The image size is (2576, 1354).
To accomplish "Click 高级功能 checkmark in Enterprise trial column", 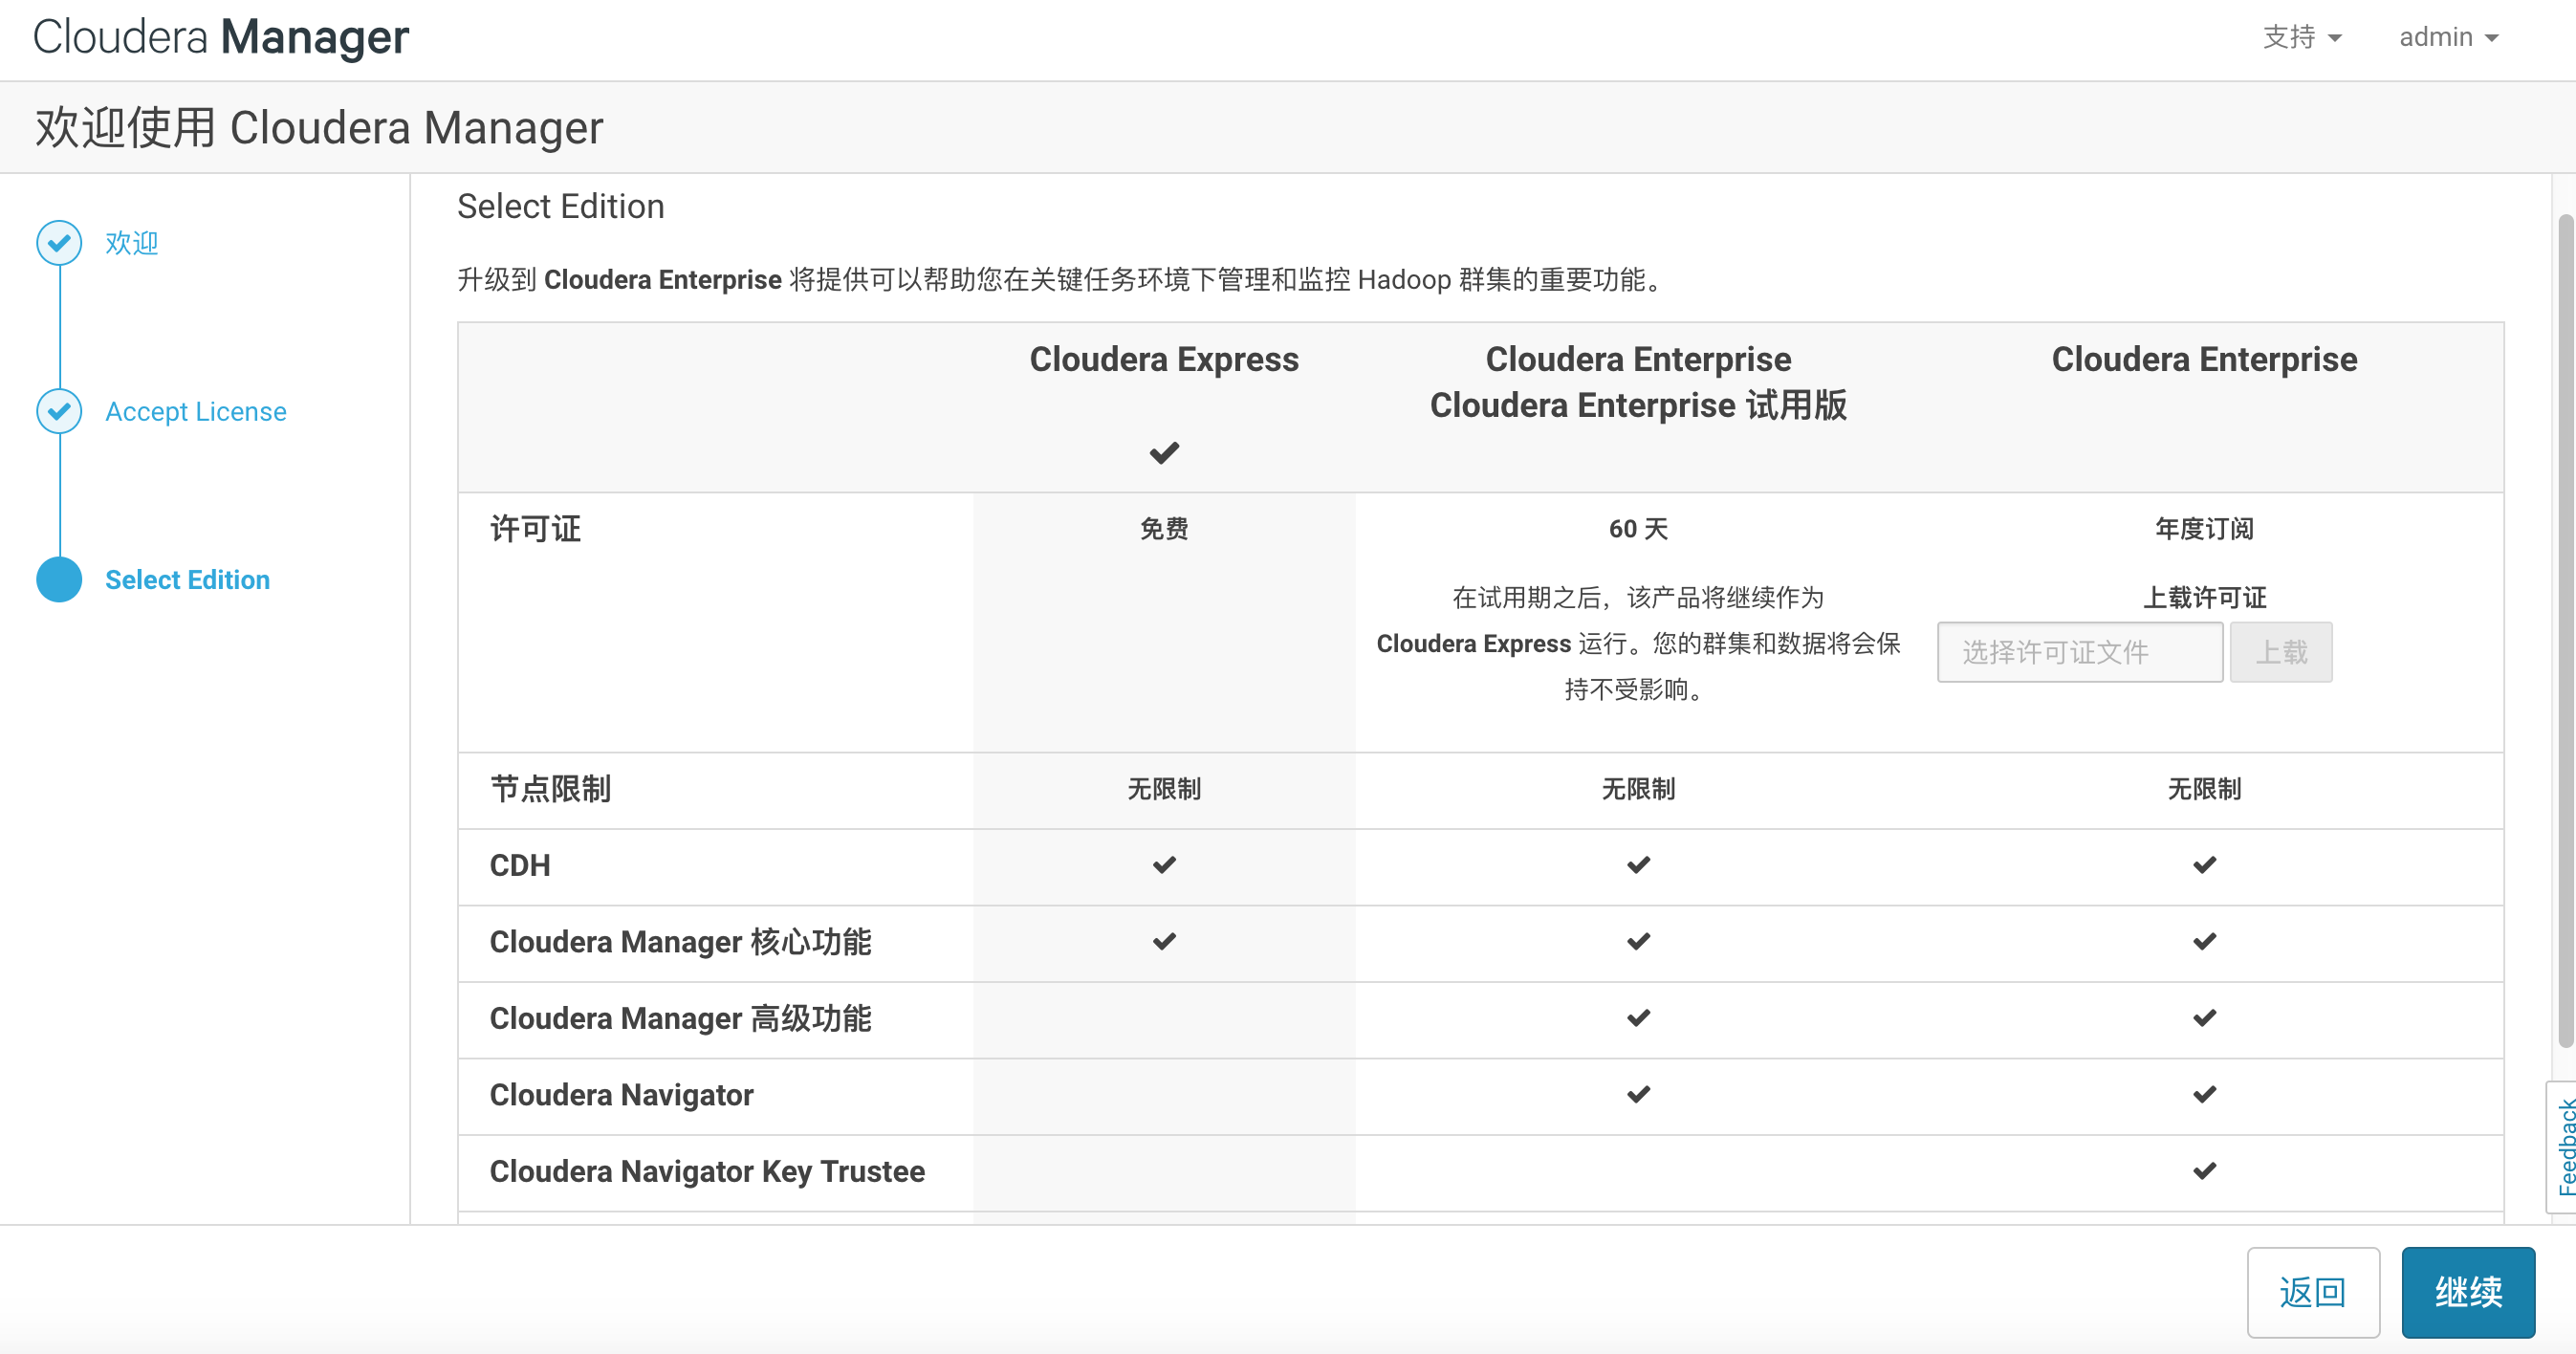I will pyautogui.click(x=1638, y=1018).
